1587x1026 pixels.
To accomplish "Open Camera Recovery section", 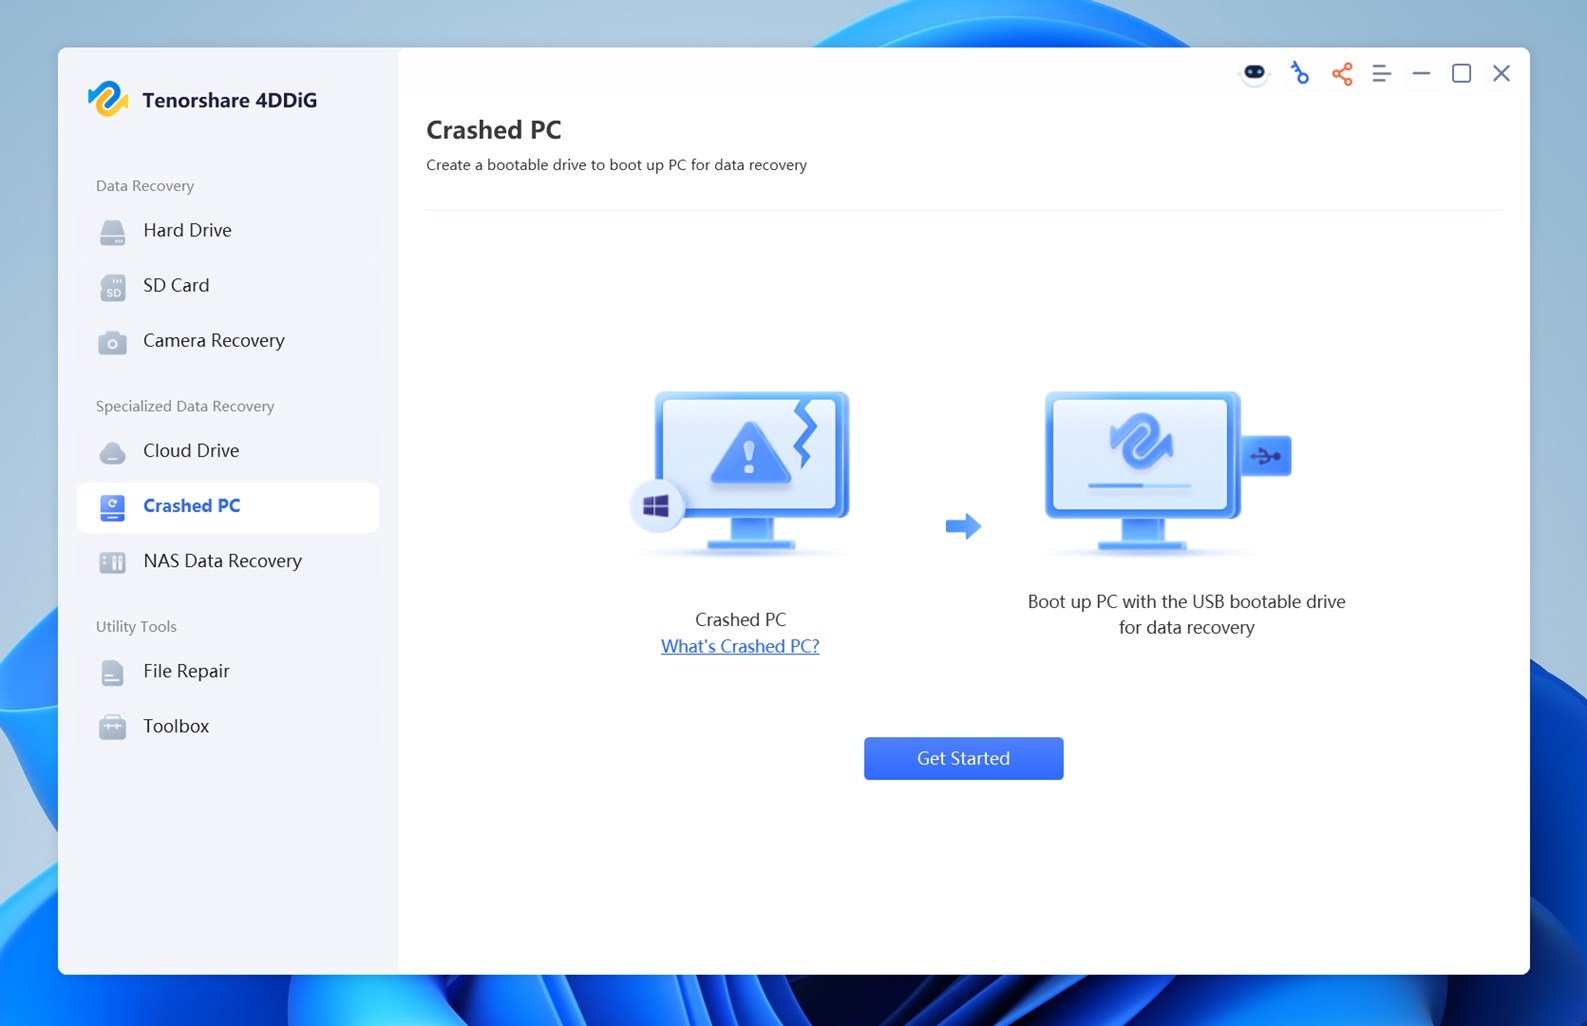I will tap(228, 341).
